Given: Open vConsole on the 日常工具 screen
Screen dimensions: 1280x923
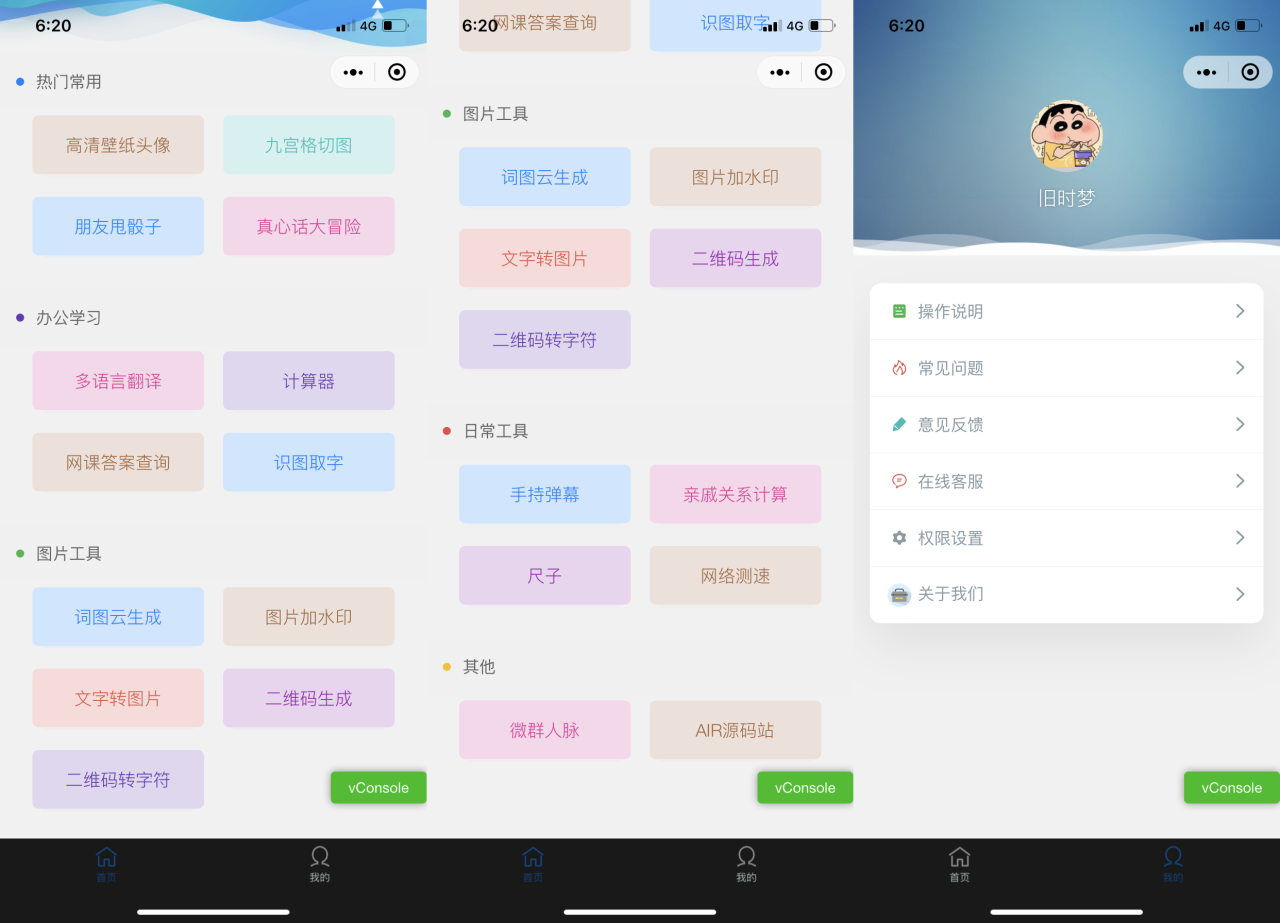Looking at the screenshot, I should (x=805, y=787).
